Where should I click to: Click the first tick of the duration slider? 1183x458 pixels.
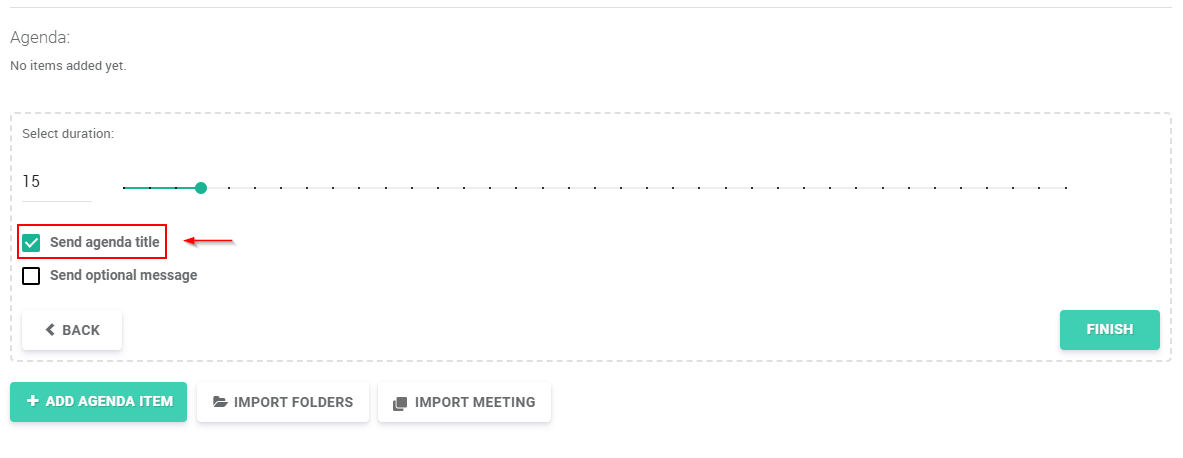tap(124, 188)
